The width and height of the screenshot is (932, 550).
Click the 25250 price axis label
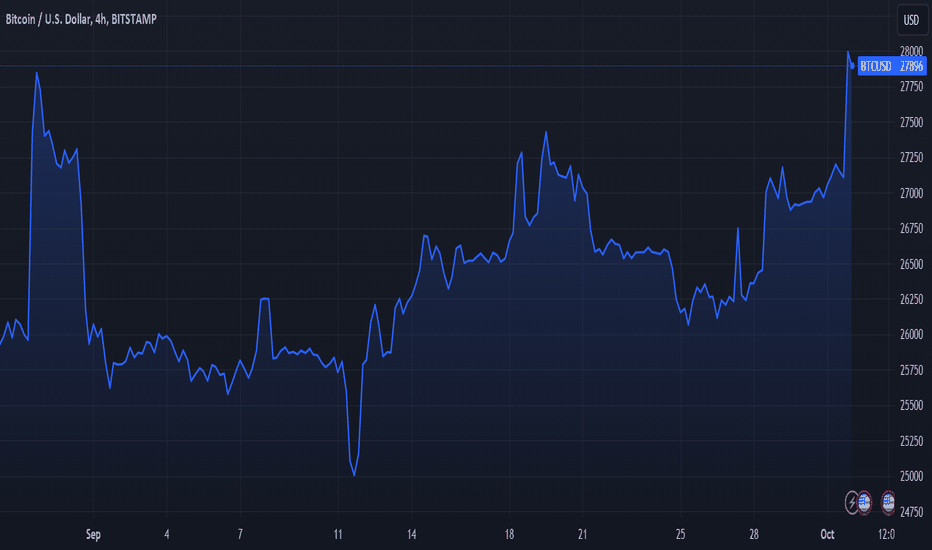(x=911, y=441)
